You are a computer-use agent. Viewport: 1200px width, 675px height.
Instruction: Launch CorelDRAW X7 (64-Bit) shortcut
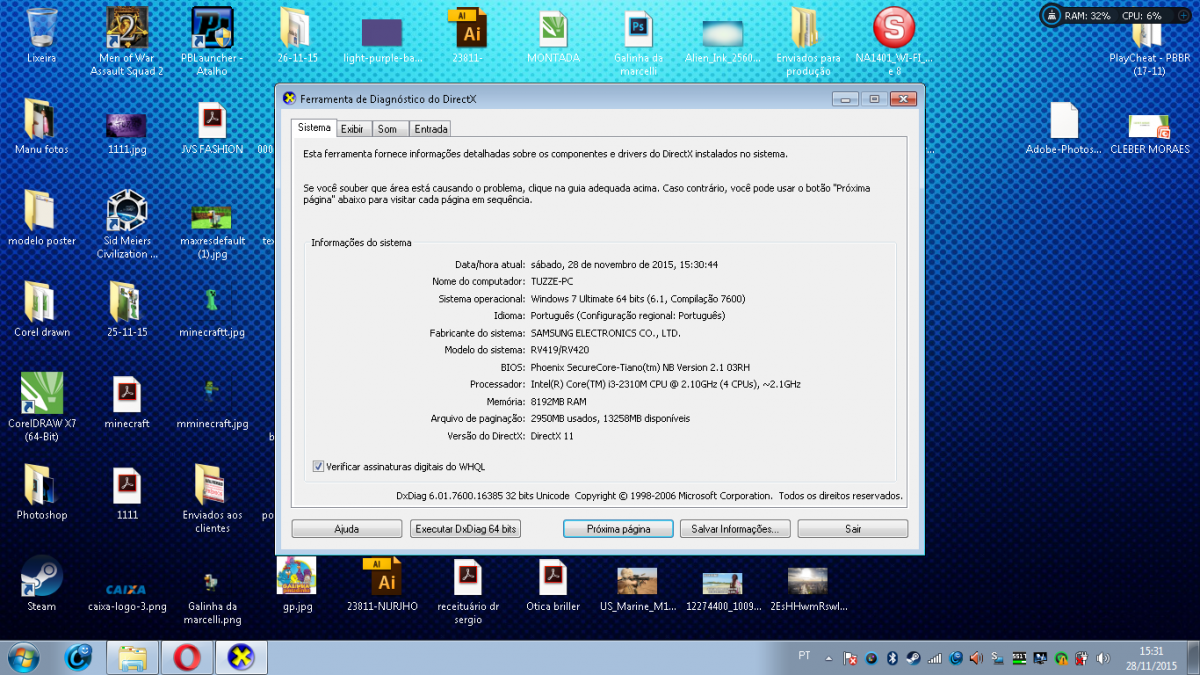point(42,406)
